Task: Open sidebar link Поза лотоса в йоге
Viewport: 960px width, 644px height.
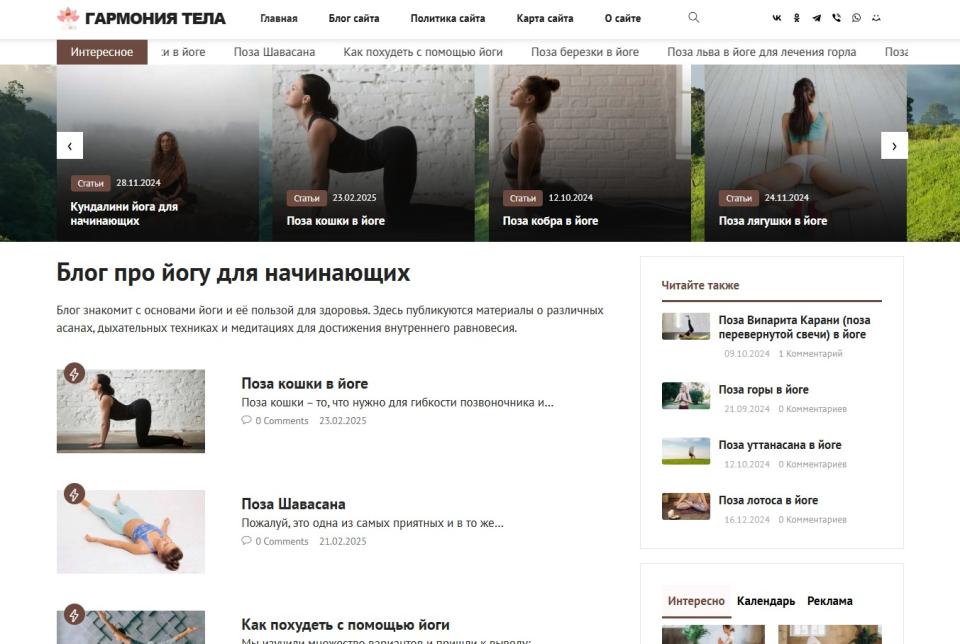Action: click(x=768, y=500)
